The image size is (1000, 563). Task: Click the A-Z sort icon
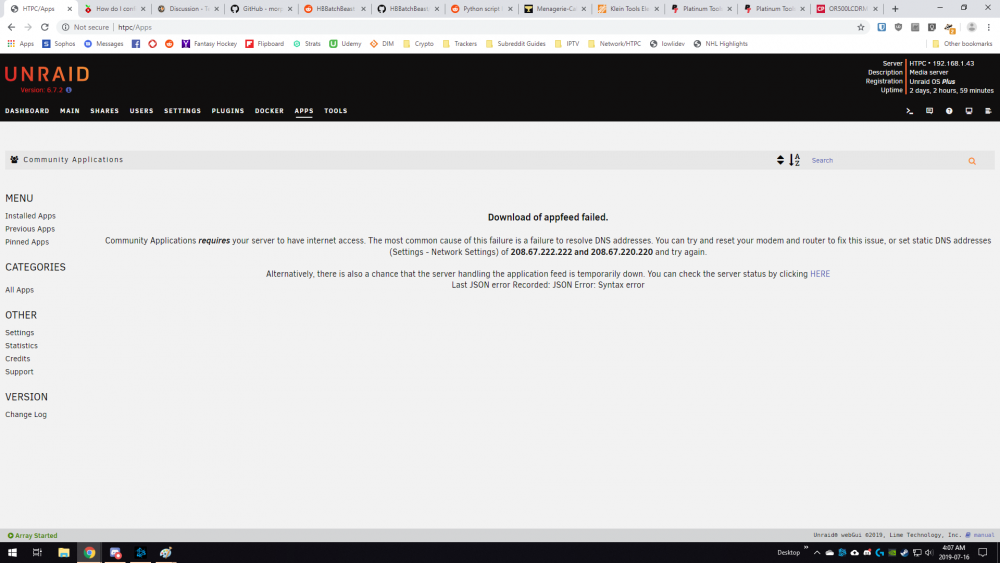click(794, 160)
